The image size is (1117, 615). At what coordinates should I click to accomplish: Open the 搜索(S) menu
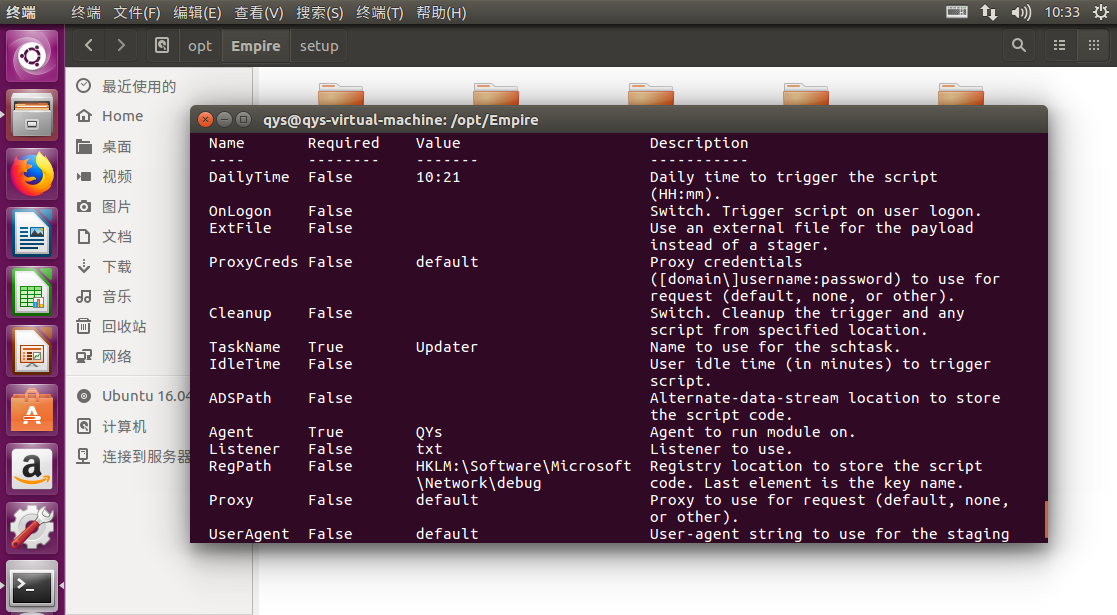pos(320,13)
